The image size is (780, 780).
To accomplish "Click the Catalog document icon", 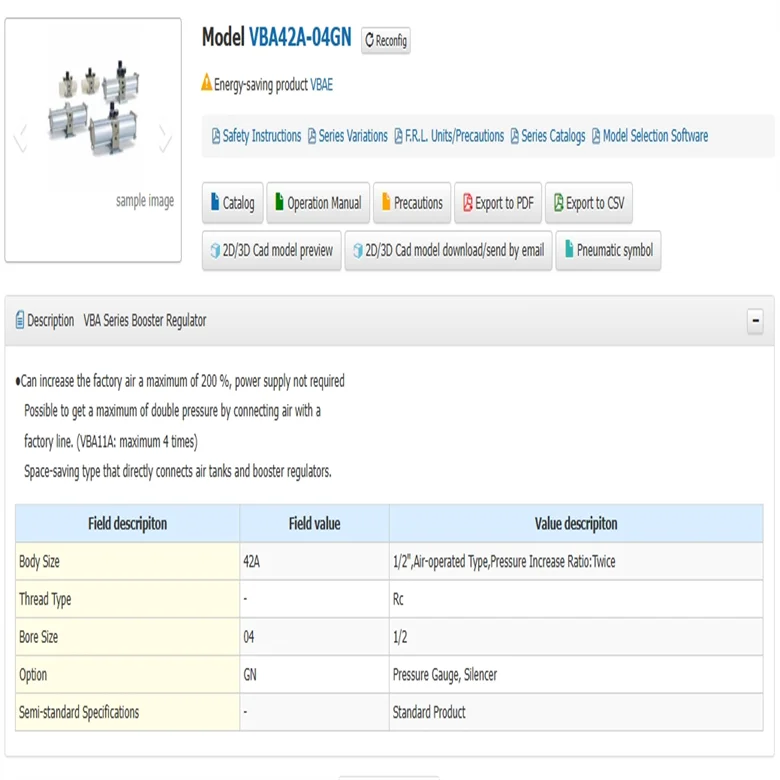I will coord(214,203).
